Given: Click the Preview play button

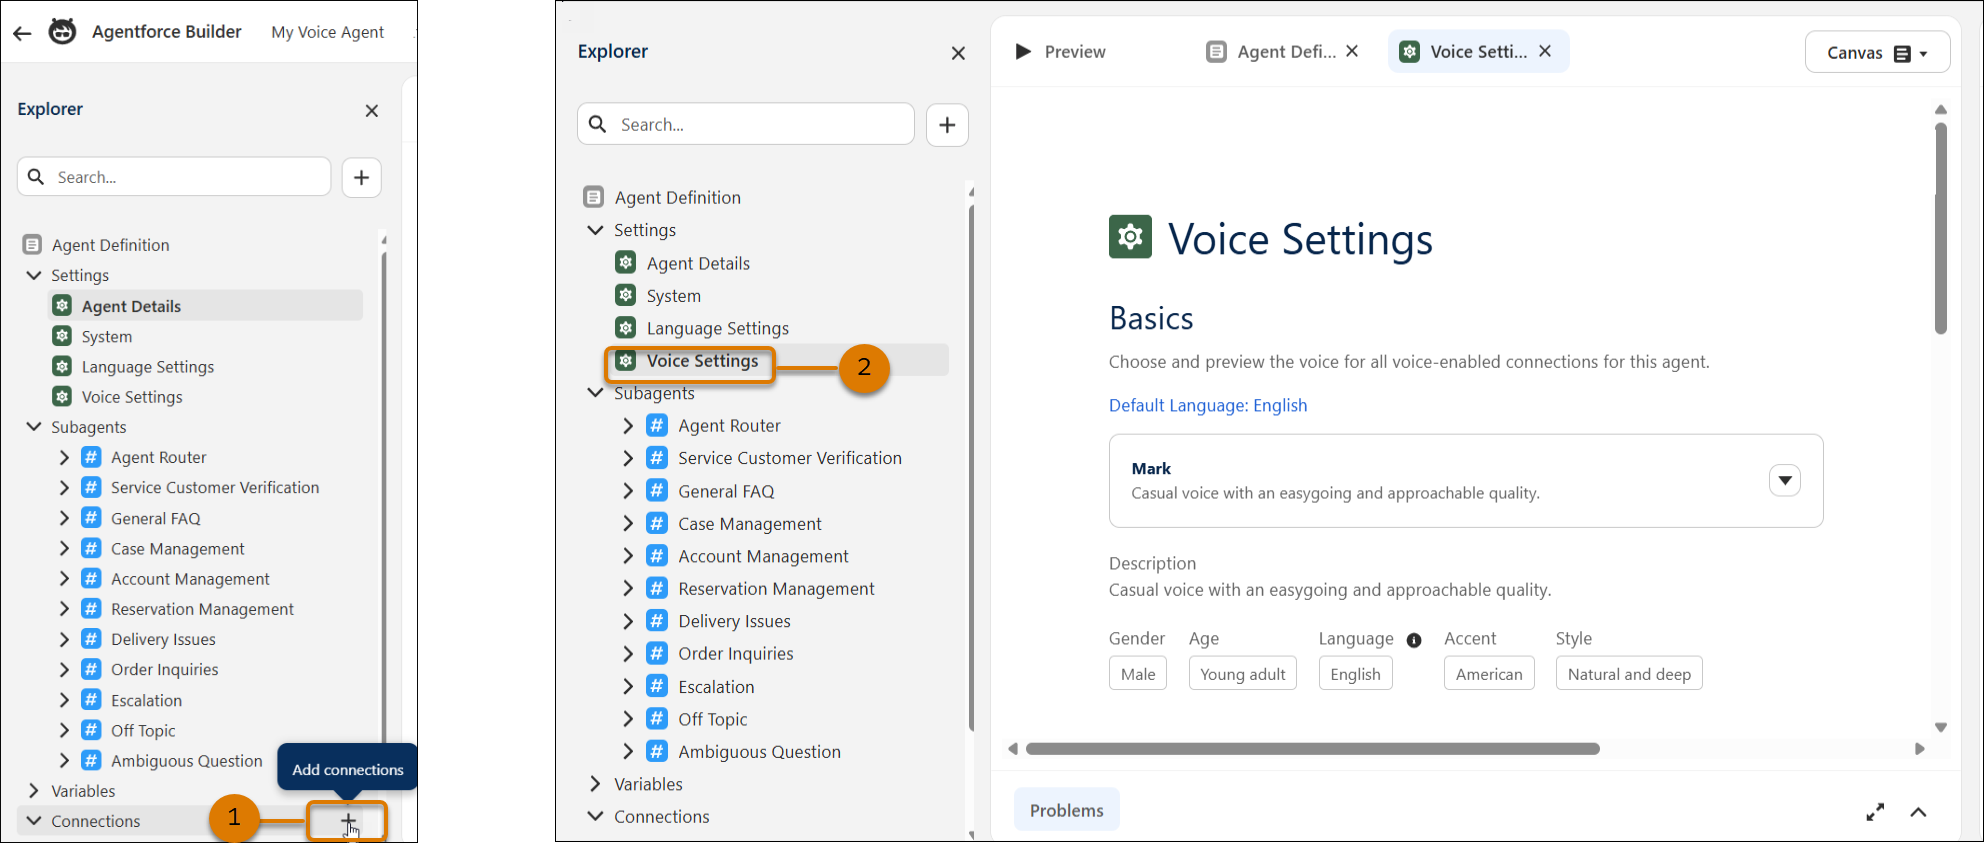Looking at the screenshot, I should pyautogui.click(x=1023, y=51).
